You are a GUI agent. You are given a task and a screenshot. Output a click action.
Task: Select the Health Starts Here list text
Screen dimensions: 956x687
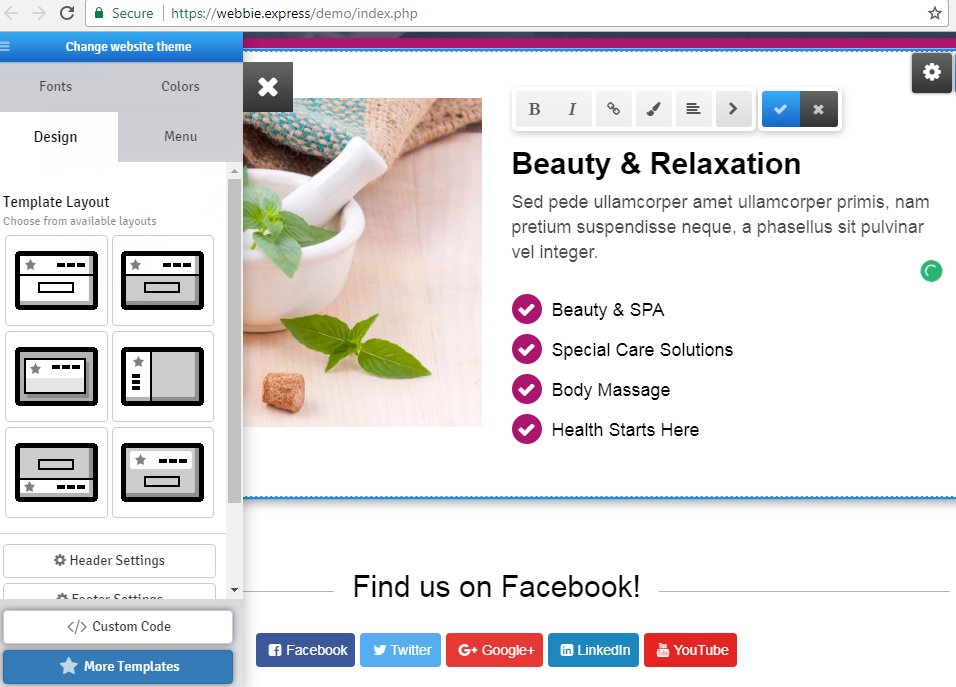pos(625,430)
